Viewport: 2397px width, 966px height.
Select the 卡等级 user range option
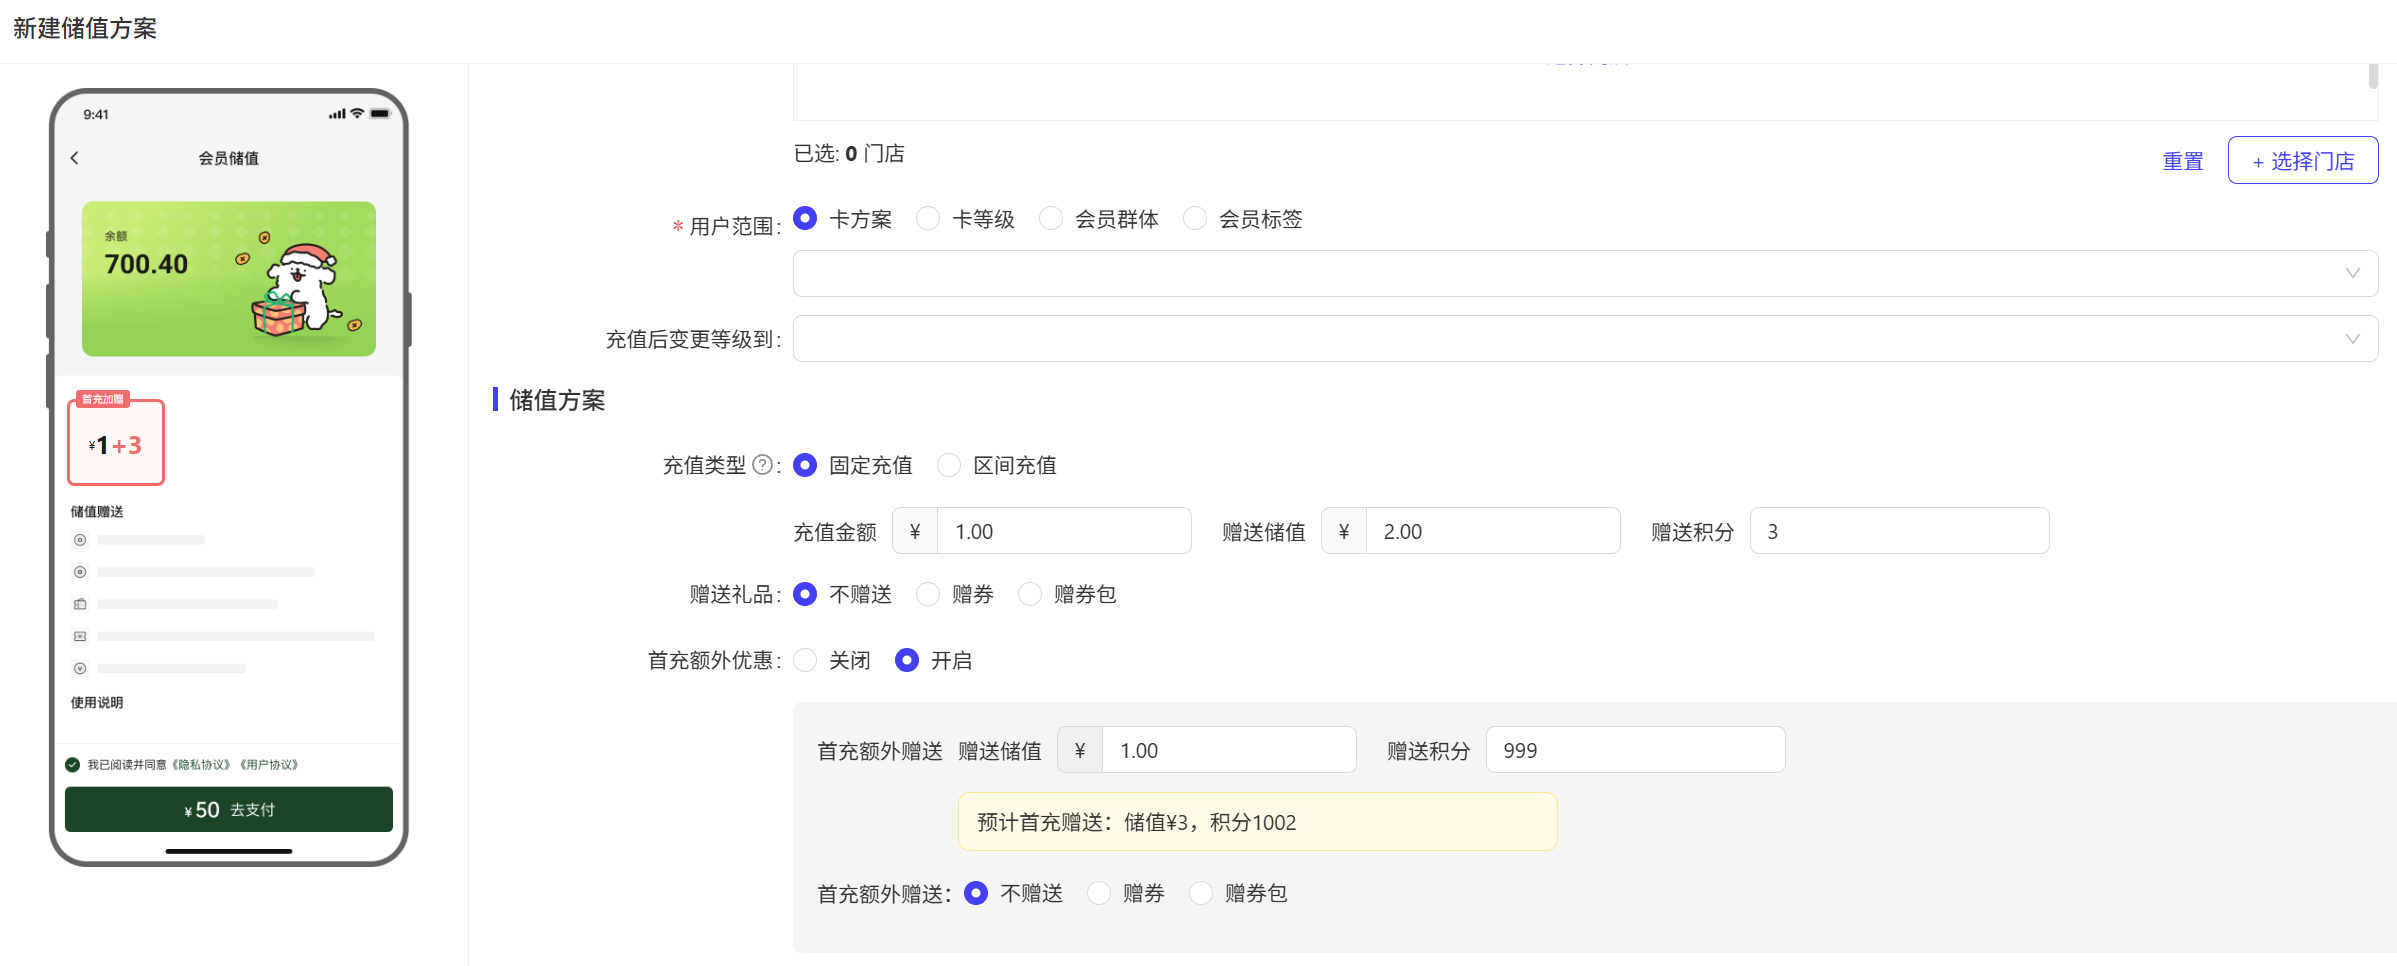tap(928, 219)
